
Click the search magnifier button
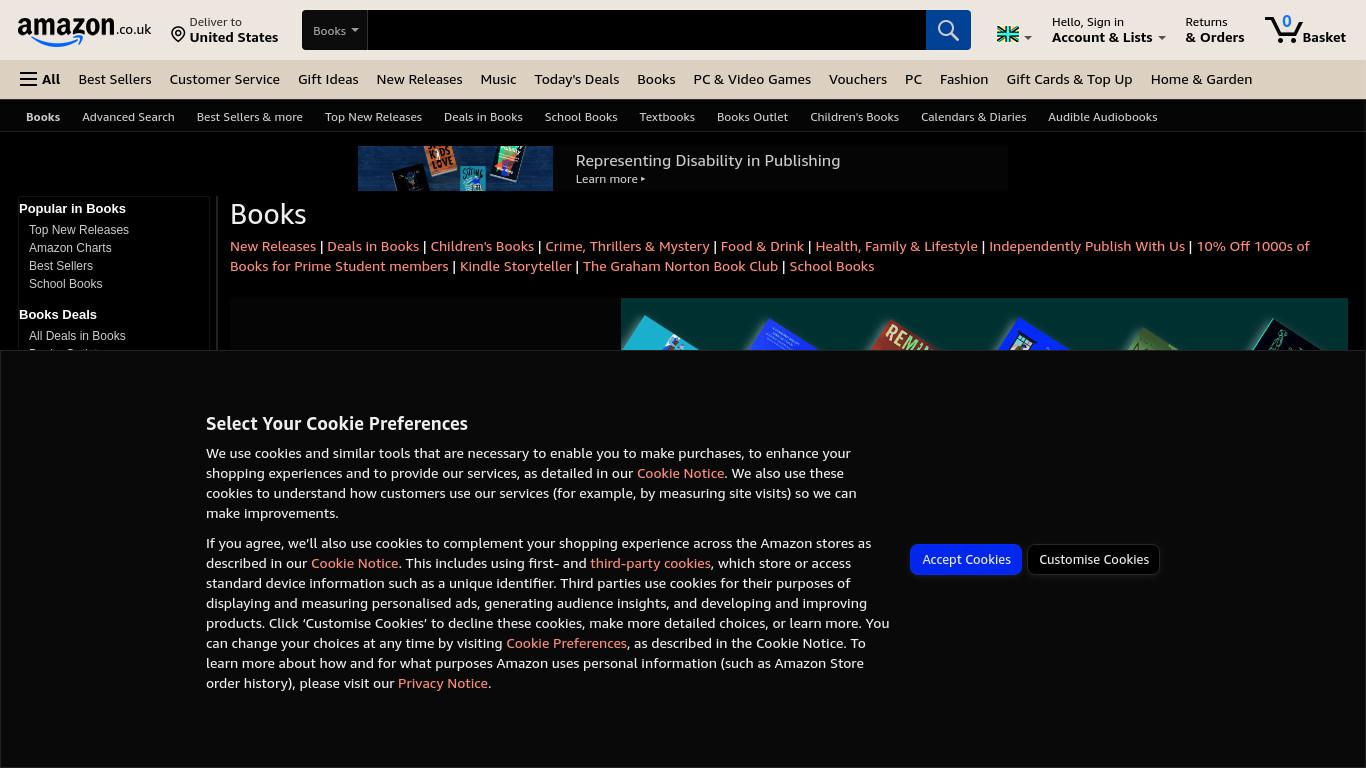pyautogui.click(x=948, y=30)
